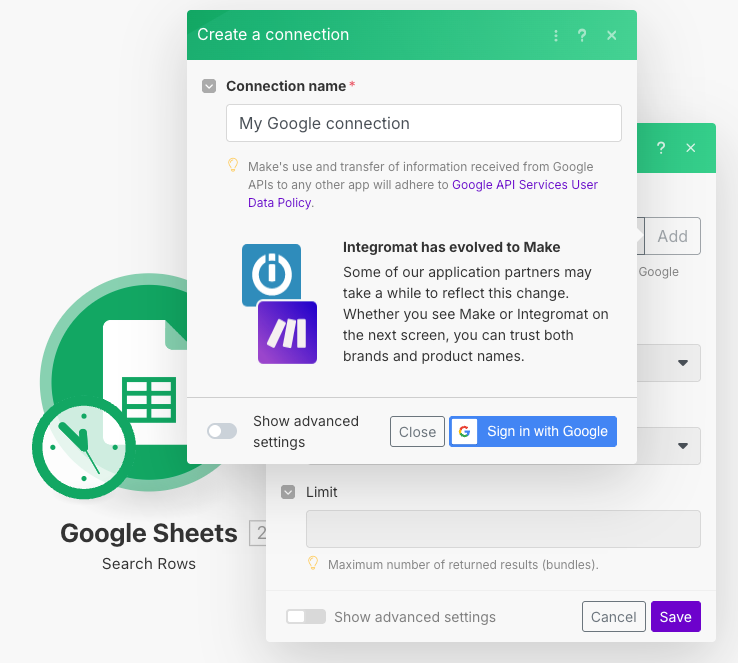The image size is (738, 663).
Task: Open the second dropdown arrow above Limit
Action: pyautogui.click(x=683, y=446)
